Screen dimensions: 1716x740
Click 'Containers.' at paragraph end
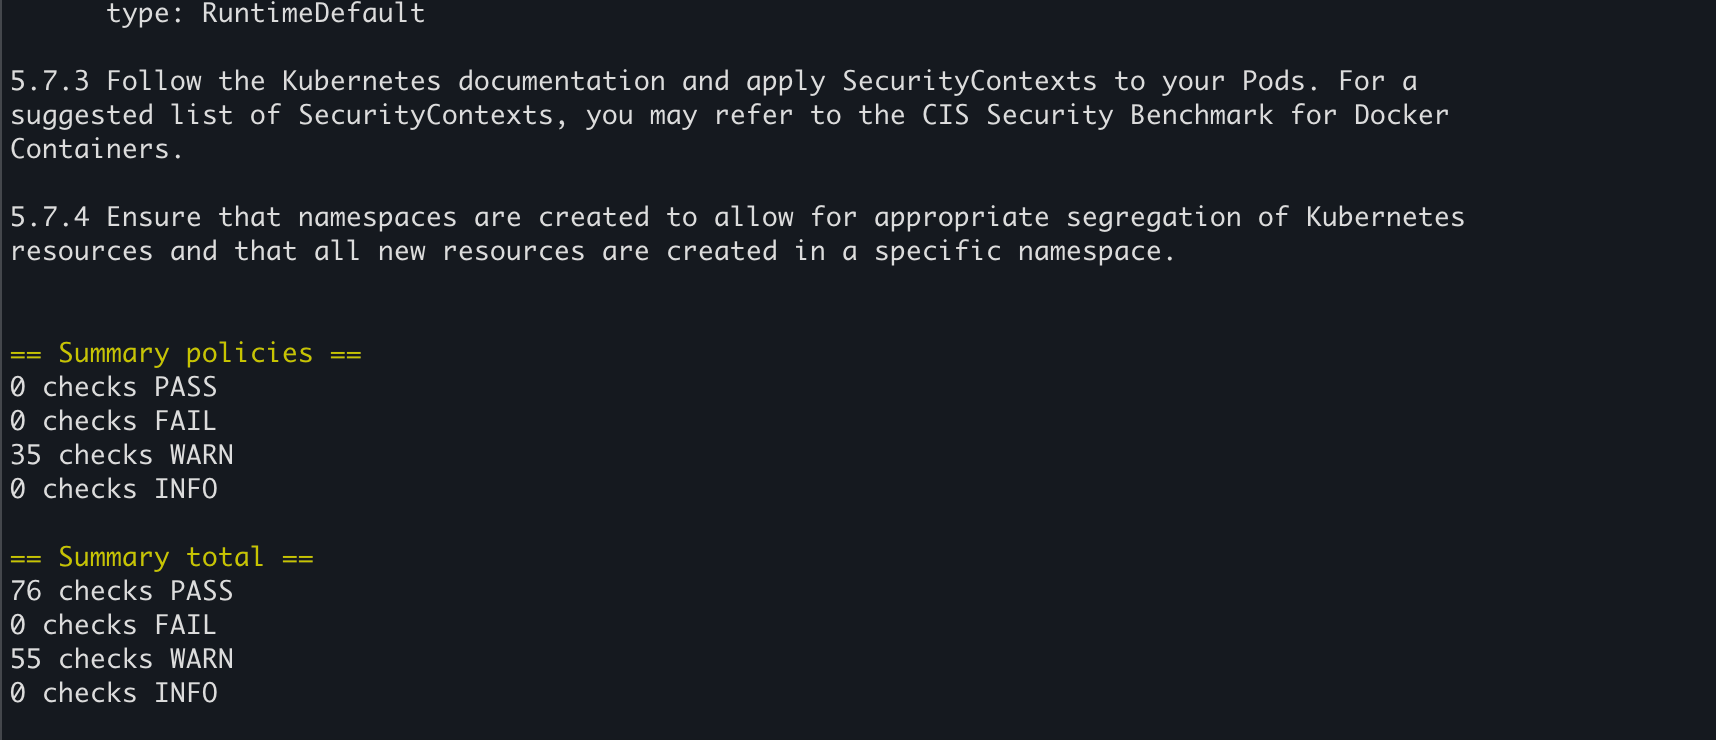(96, 149)
